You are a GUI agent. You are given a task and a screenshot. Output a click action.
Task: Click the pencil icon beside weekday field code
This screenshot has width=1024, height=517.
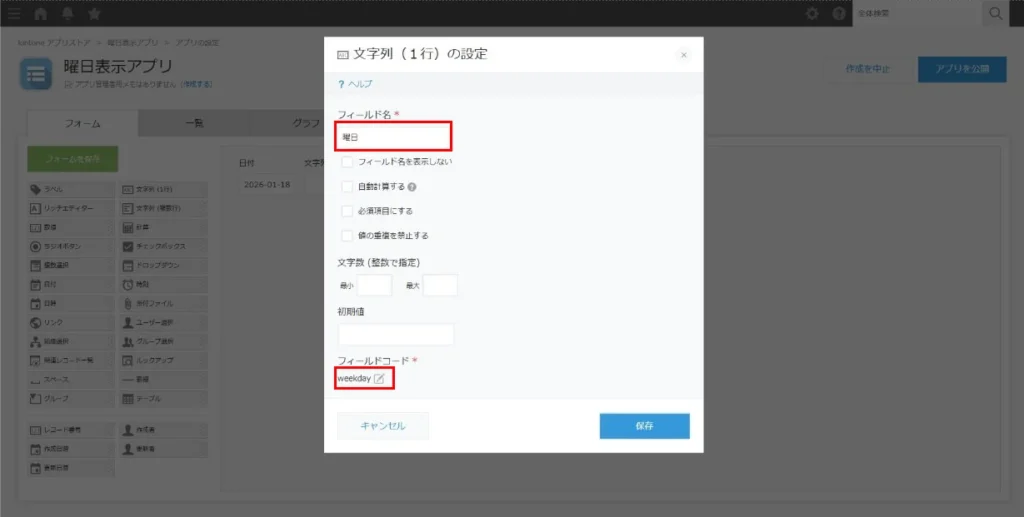click(x=379, y=379)
